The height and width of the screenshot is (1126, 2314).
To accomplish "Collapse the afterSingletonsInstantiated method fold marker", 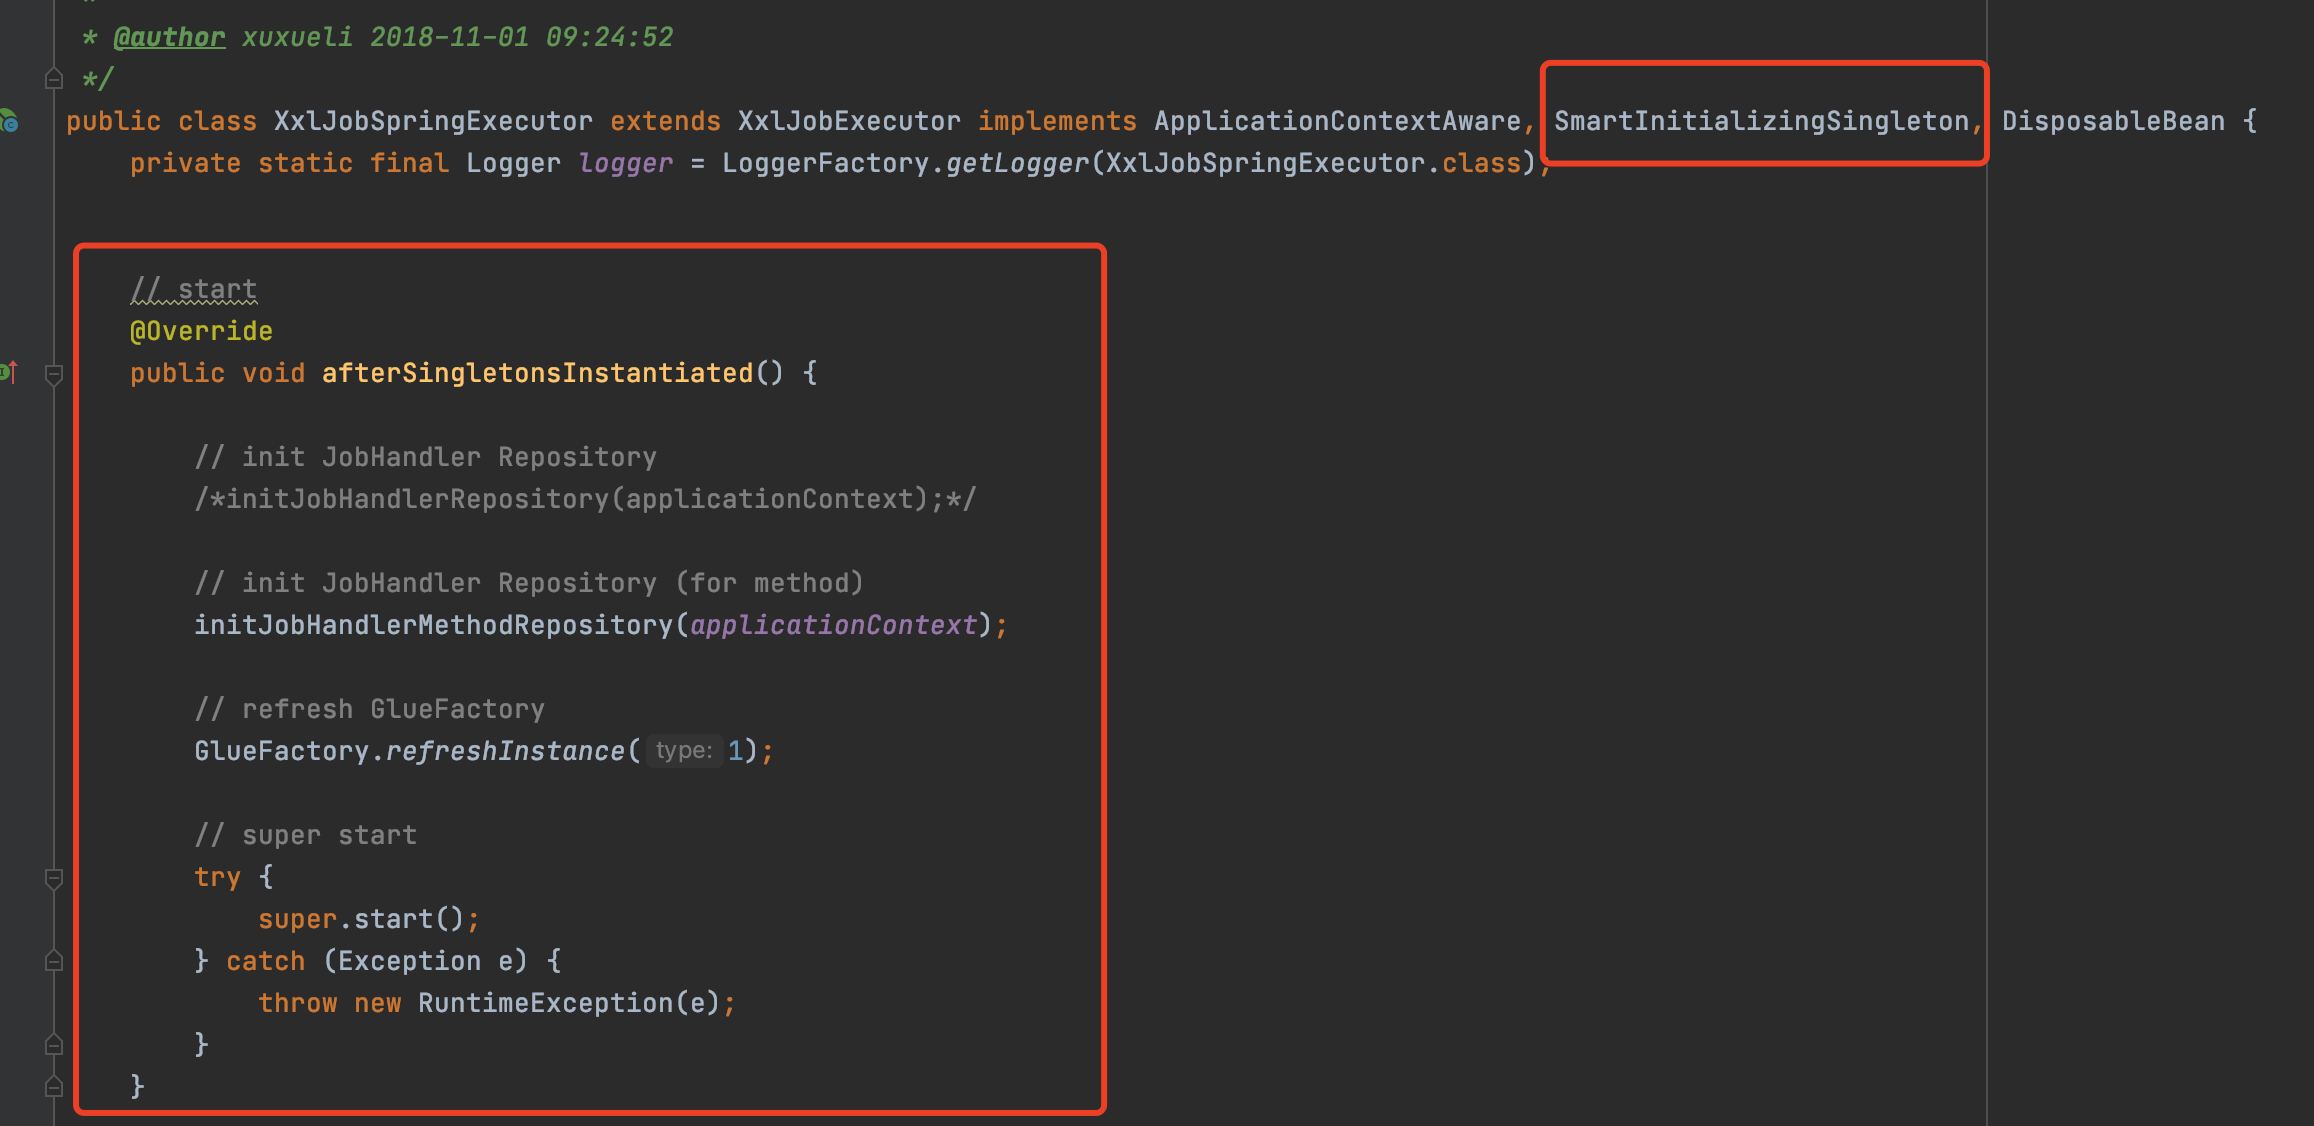I will pos(54,374).
